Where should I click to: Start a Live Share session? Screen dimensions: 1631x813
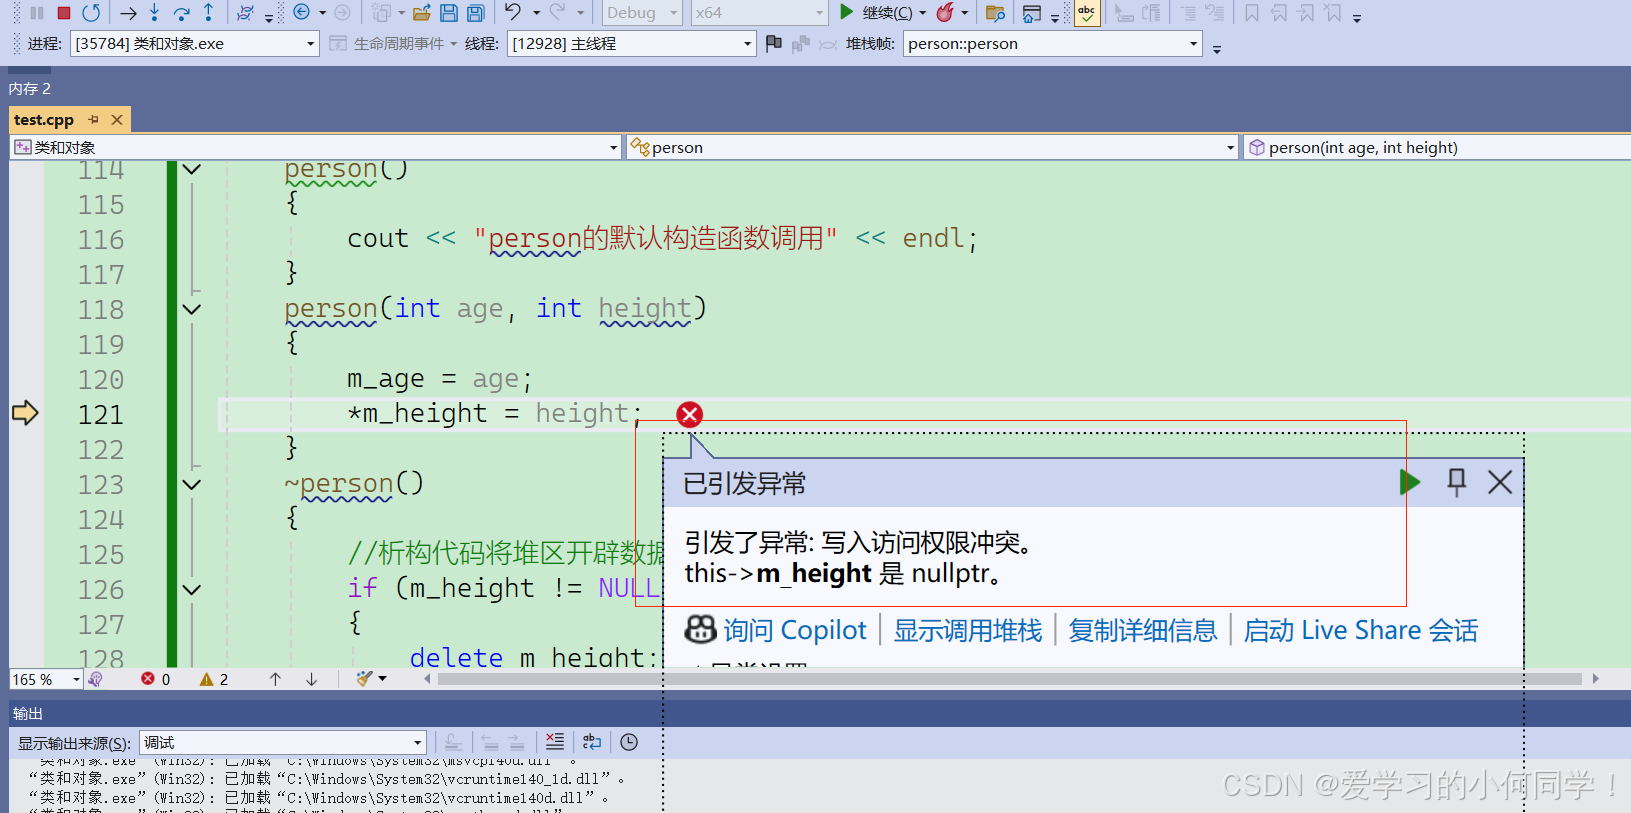click(1360, 630)
